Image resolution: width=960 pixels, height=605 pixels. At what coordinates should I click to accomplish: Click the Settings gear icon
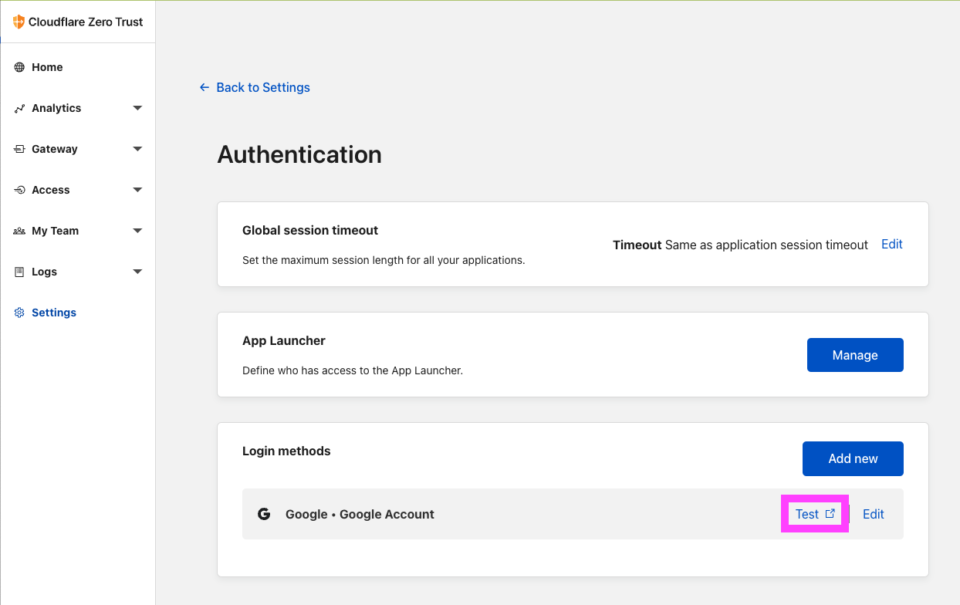click(19, 313)
